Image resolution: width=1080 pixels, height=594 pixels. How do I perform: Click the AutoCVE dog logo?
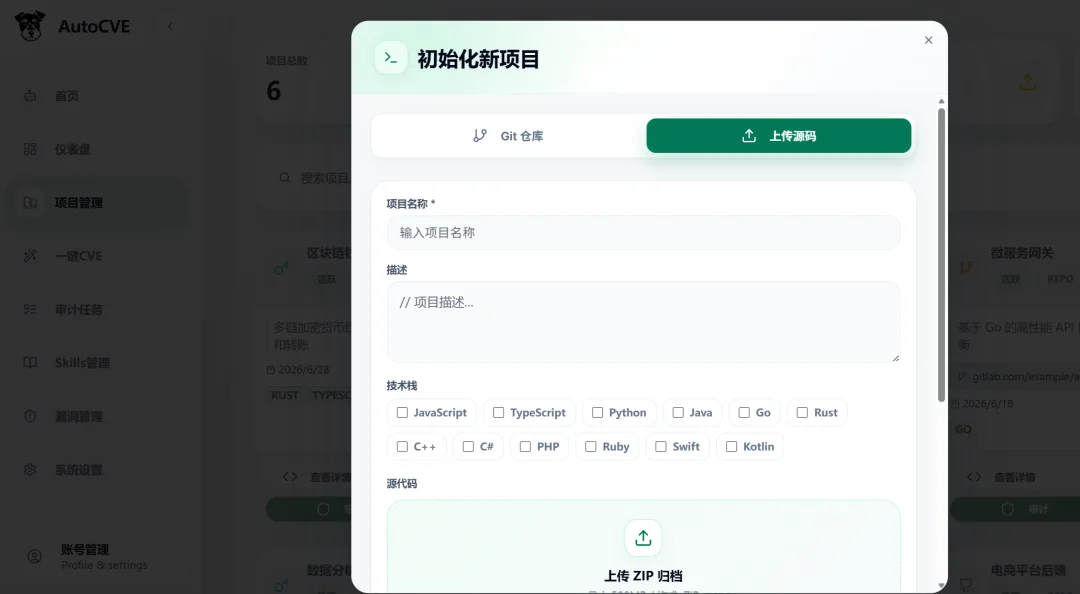point(30,26)
